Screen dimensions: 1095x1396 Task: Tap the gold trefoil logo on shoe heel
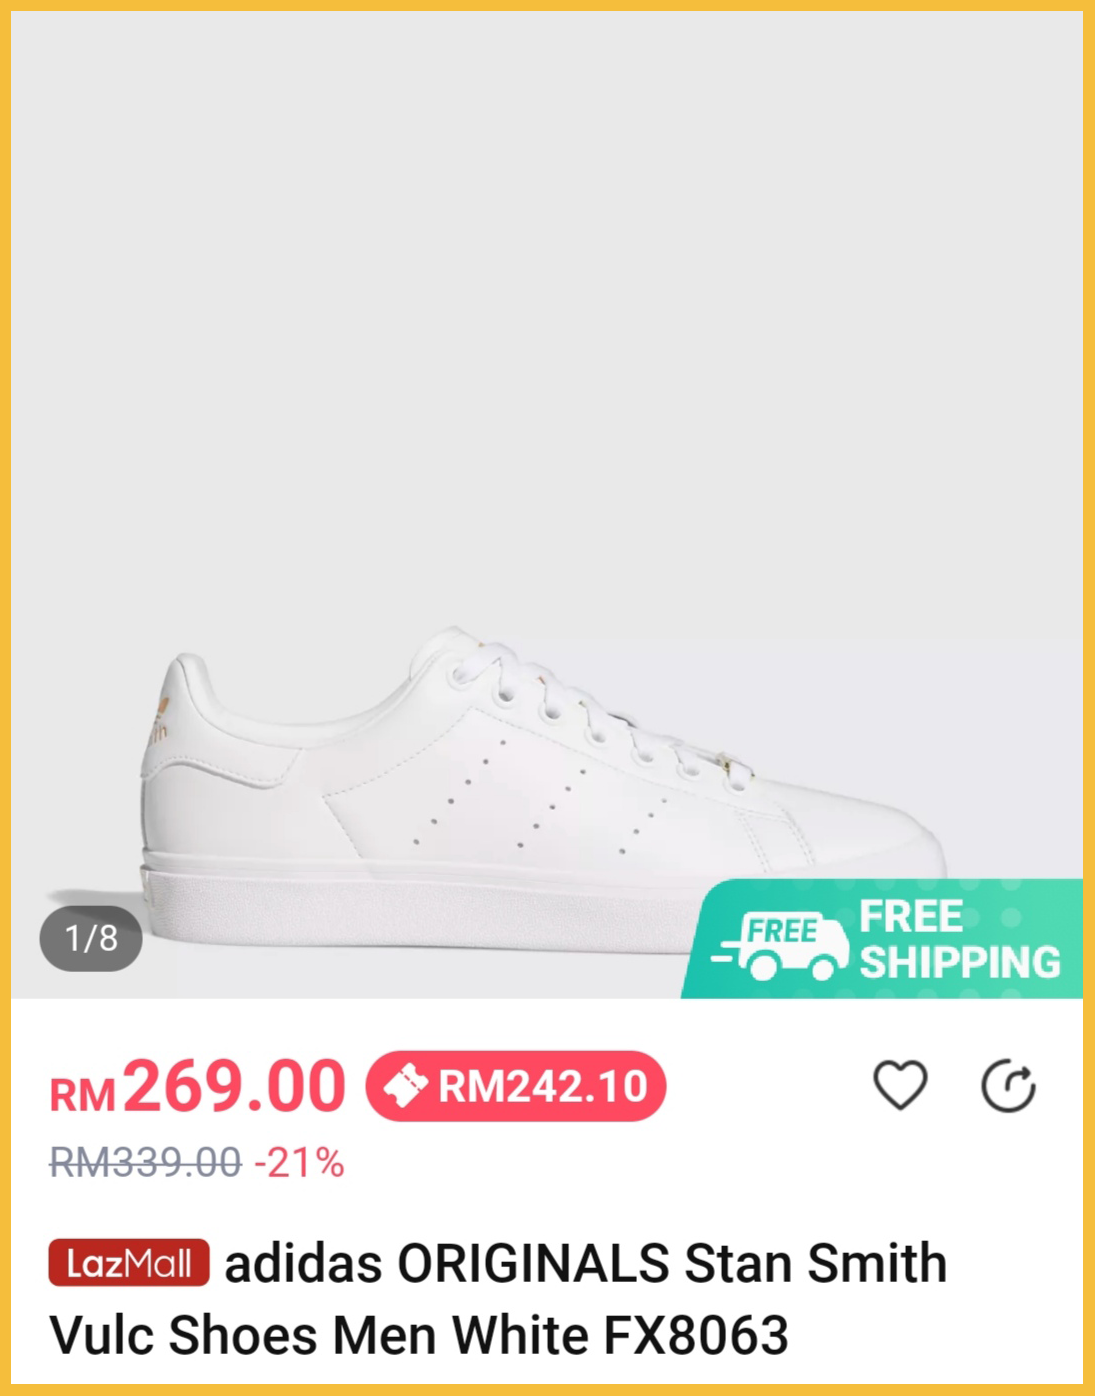161,714
